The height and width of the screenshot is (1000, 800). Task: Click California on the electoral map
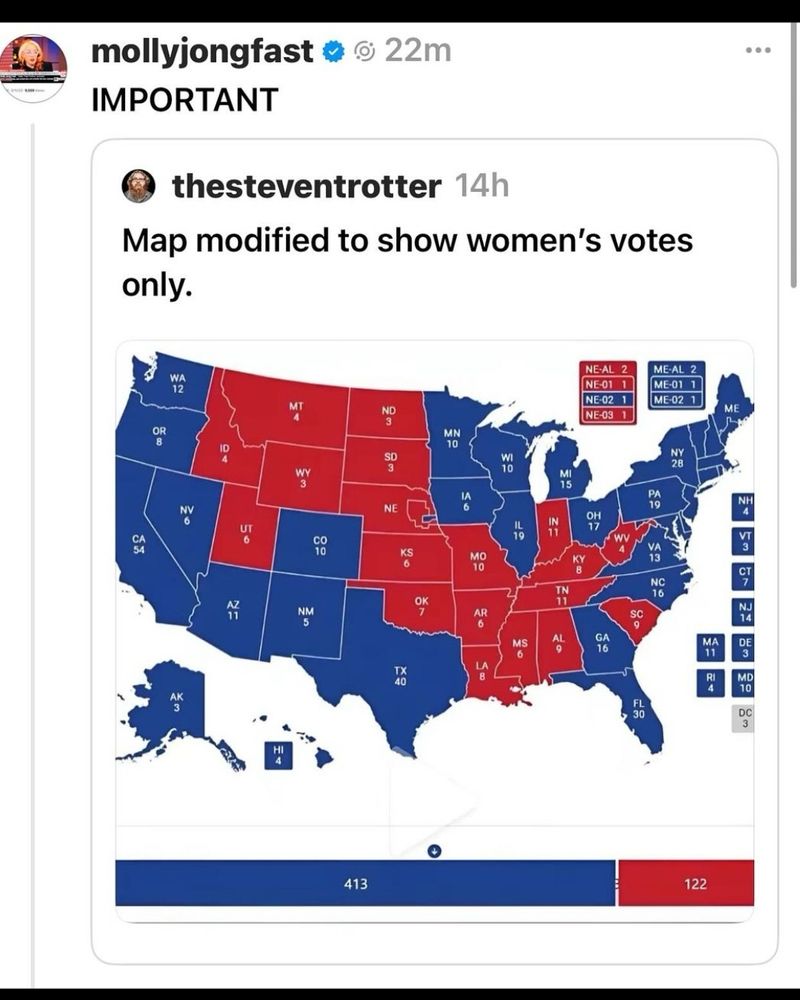[x=142, y=547]
